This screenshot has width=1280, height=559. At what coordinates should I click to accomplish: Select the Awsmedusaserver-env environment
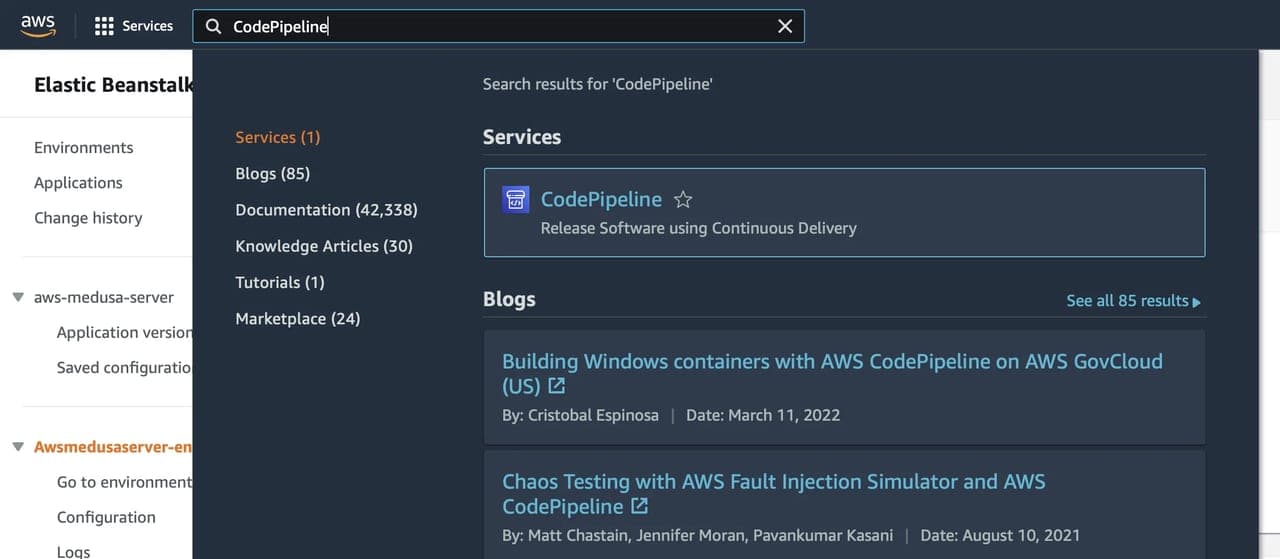coord(113,447)
